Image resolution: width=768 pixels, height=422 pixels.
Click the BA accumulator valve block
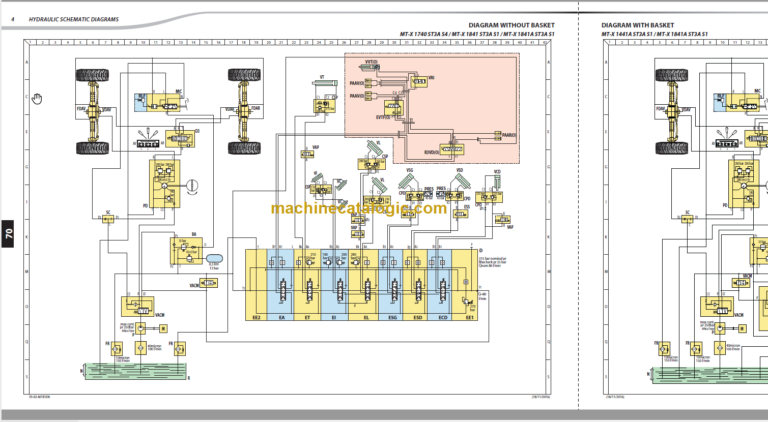point(186,246)
